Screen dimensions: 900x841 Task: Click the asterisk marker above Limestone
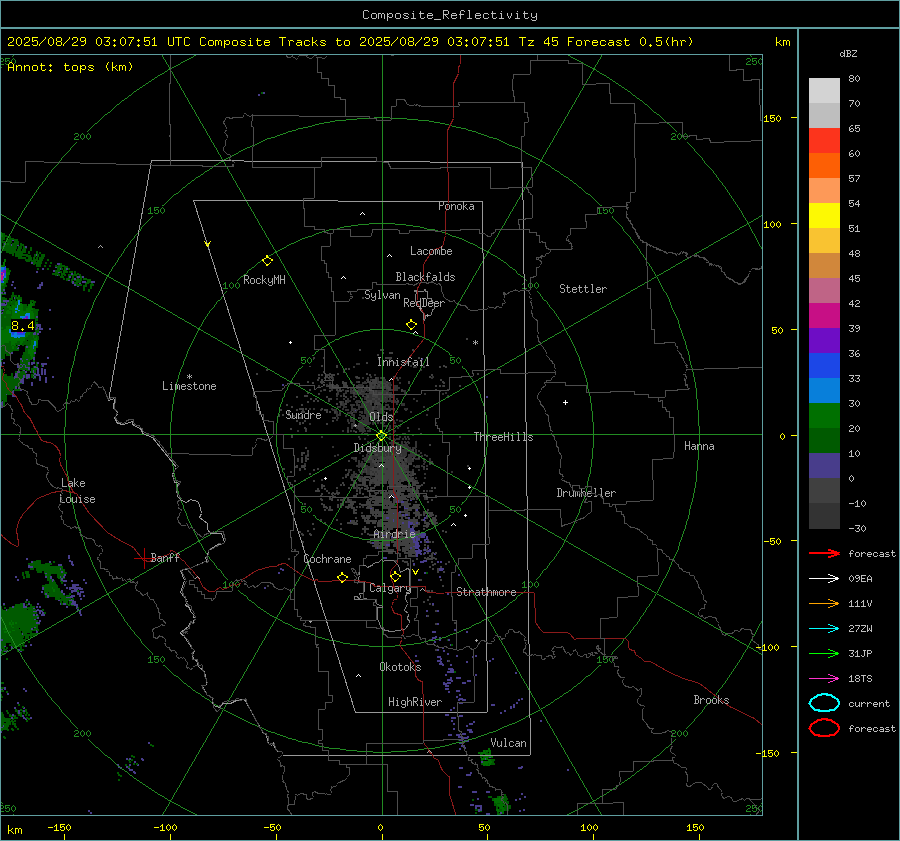pyautogui.click(x=189, y=377)
